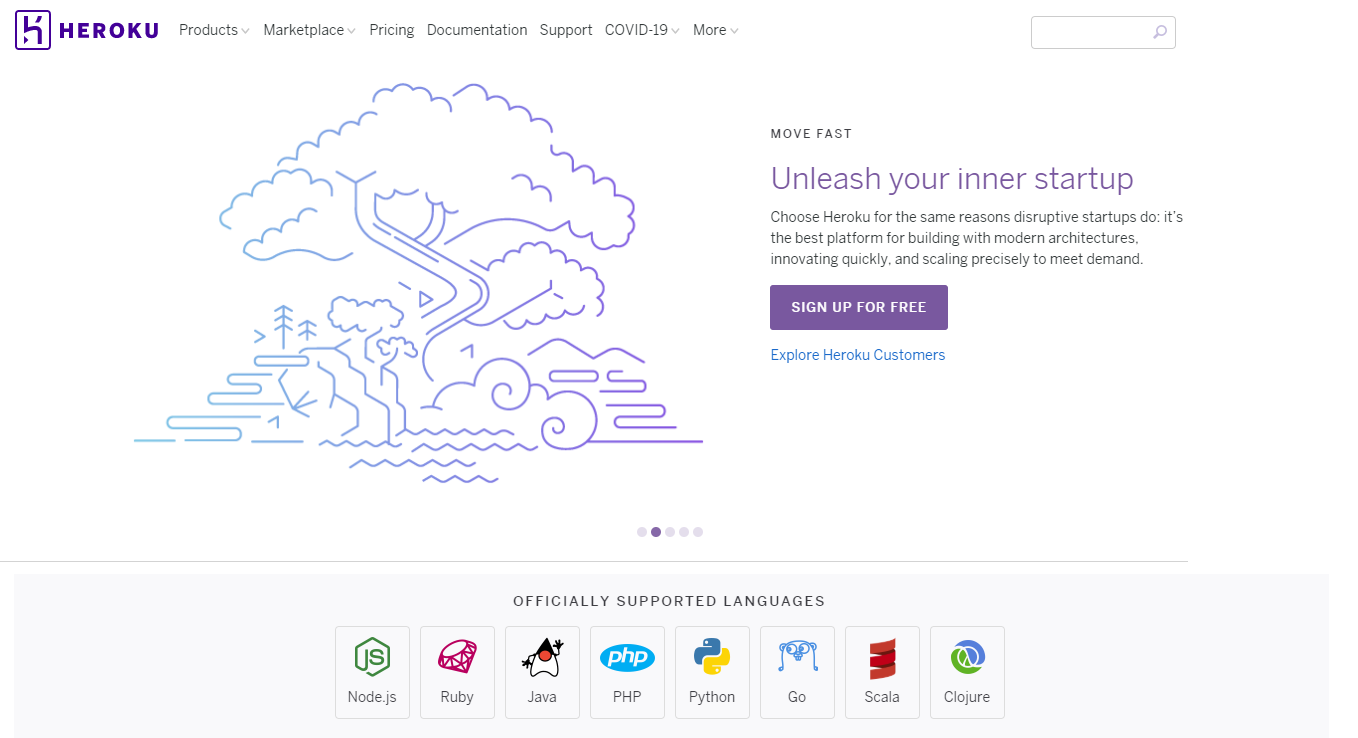This screenshot has width=1358, height=738.
Task: Open the Clojure language tile
Action: click(967, 672)
